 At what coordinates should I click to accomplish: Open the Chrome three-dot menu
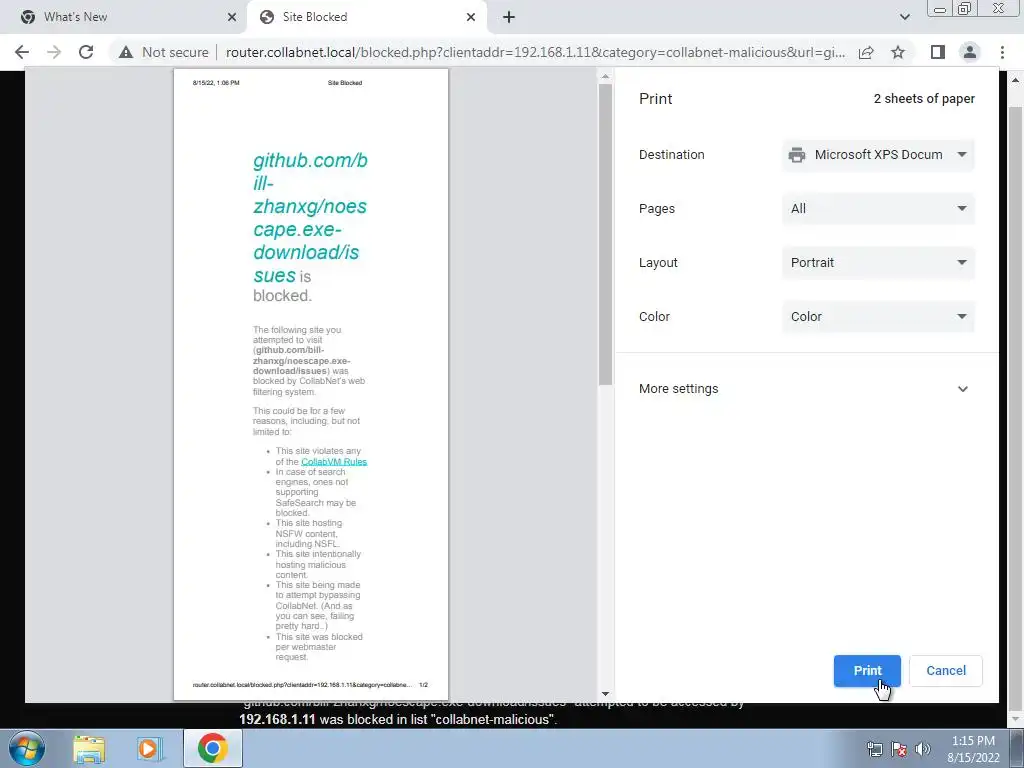pyautogui.click(x=1002, y=52)
